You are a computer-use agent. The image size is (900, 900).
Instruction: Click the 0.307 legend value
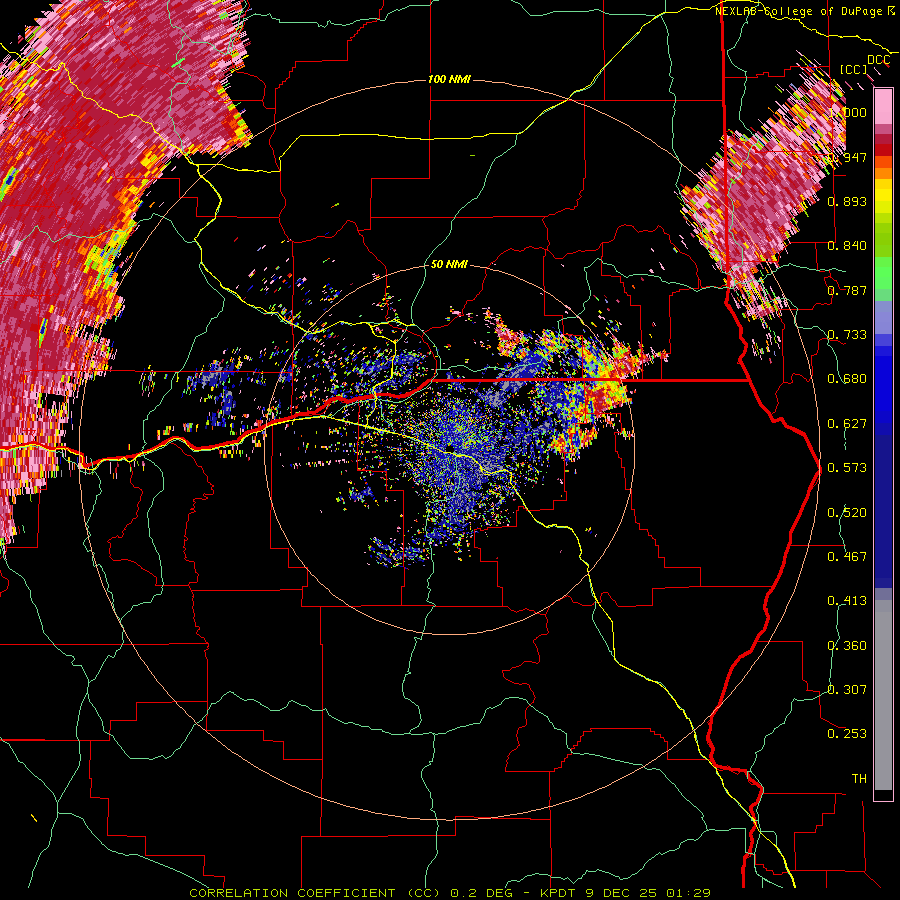pyautogui.click(x=847, y=690)
